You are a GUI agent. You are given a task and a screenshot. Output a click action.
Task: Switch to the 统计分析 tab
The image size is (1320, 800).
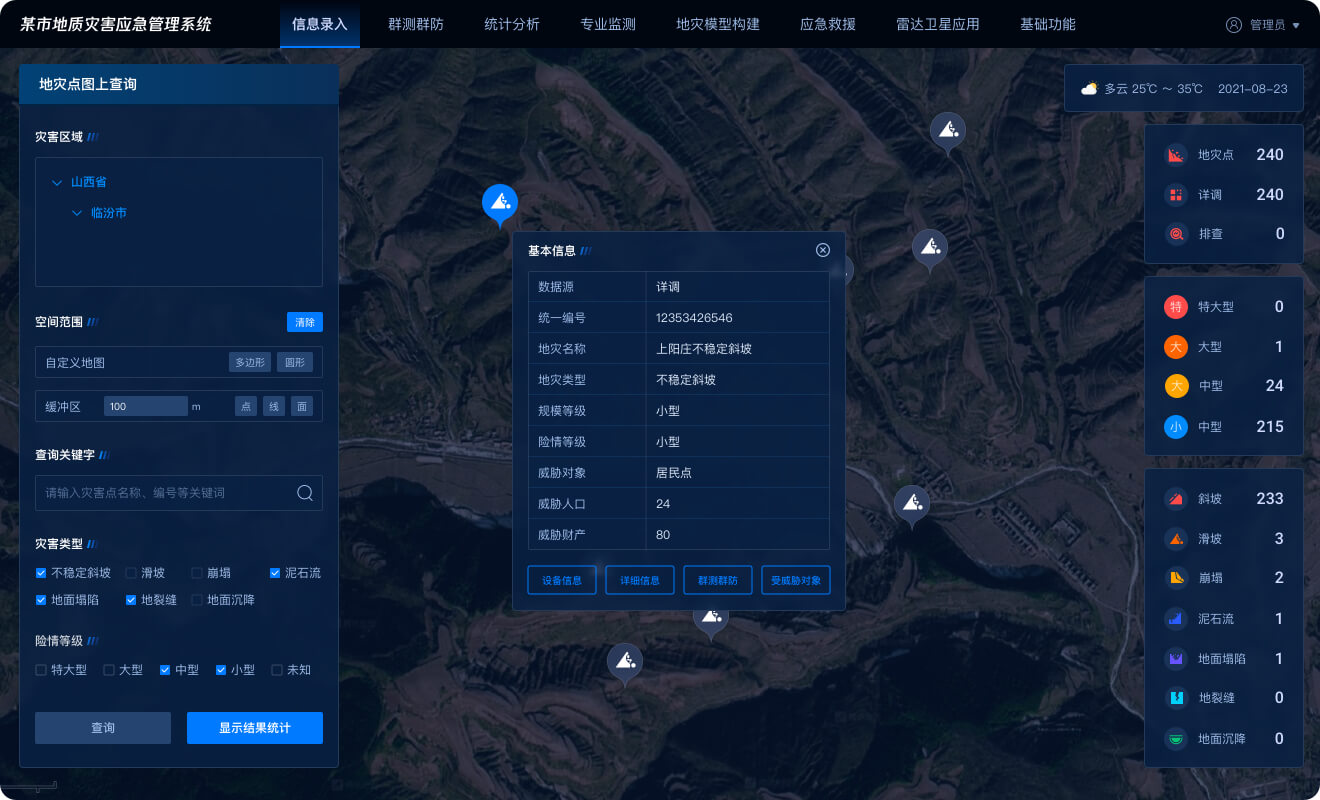tap(511, 24)
